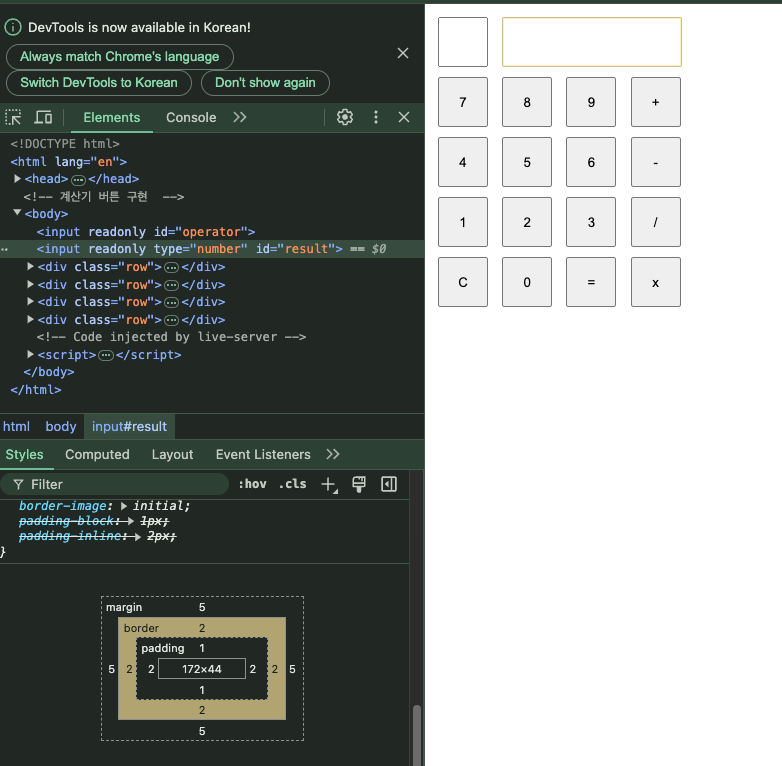Click calculator button 1

coord(463,222)
